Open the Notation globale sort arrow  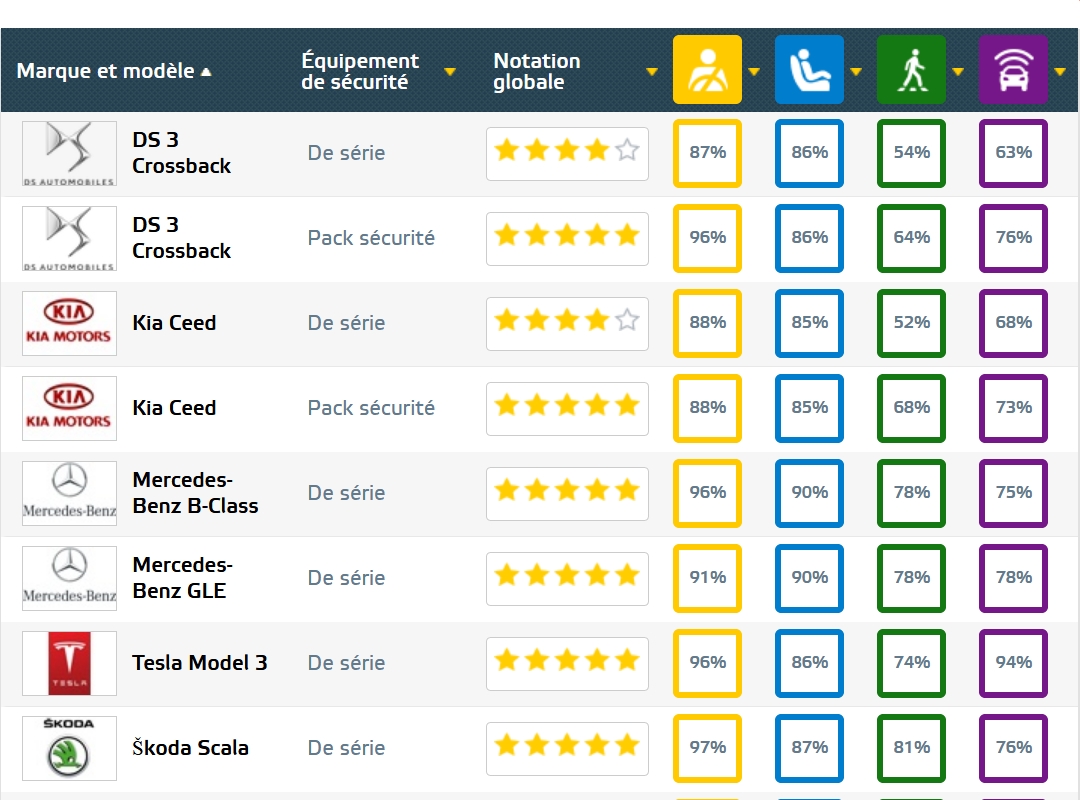click(652, 72)
